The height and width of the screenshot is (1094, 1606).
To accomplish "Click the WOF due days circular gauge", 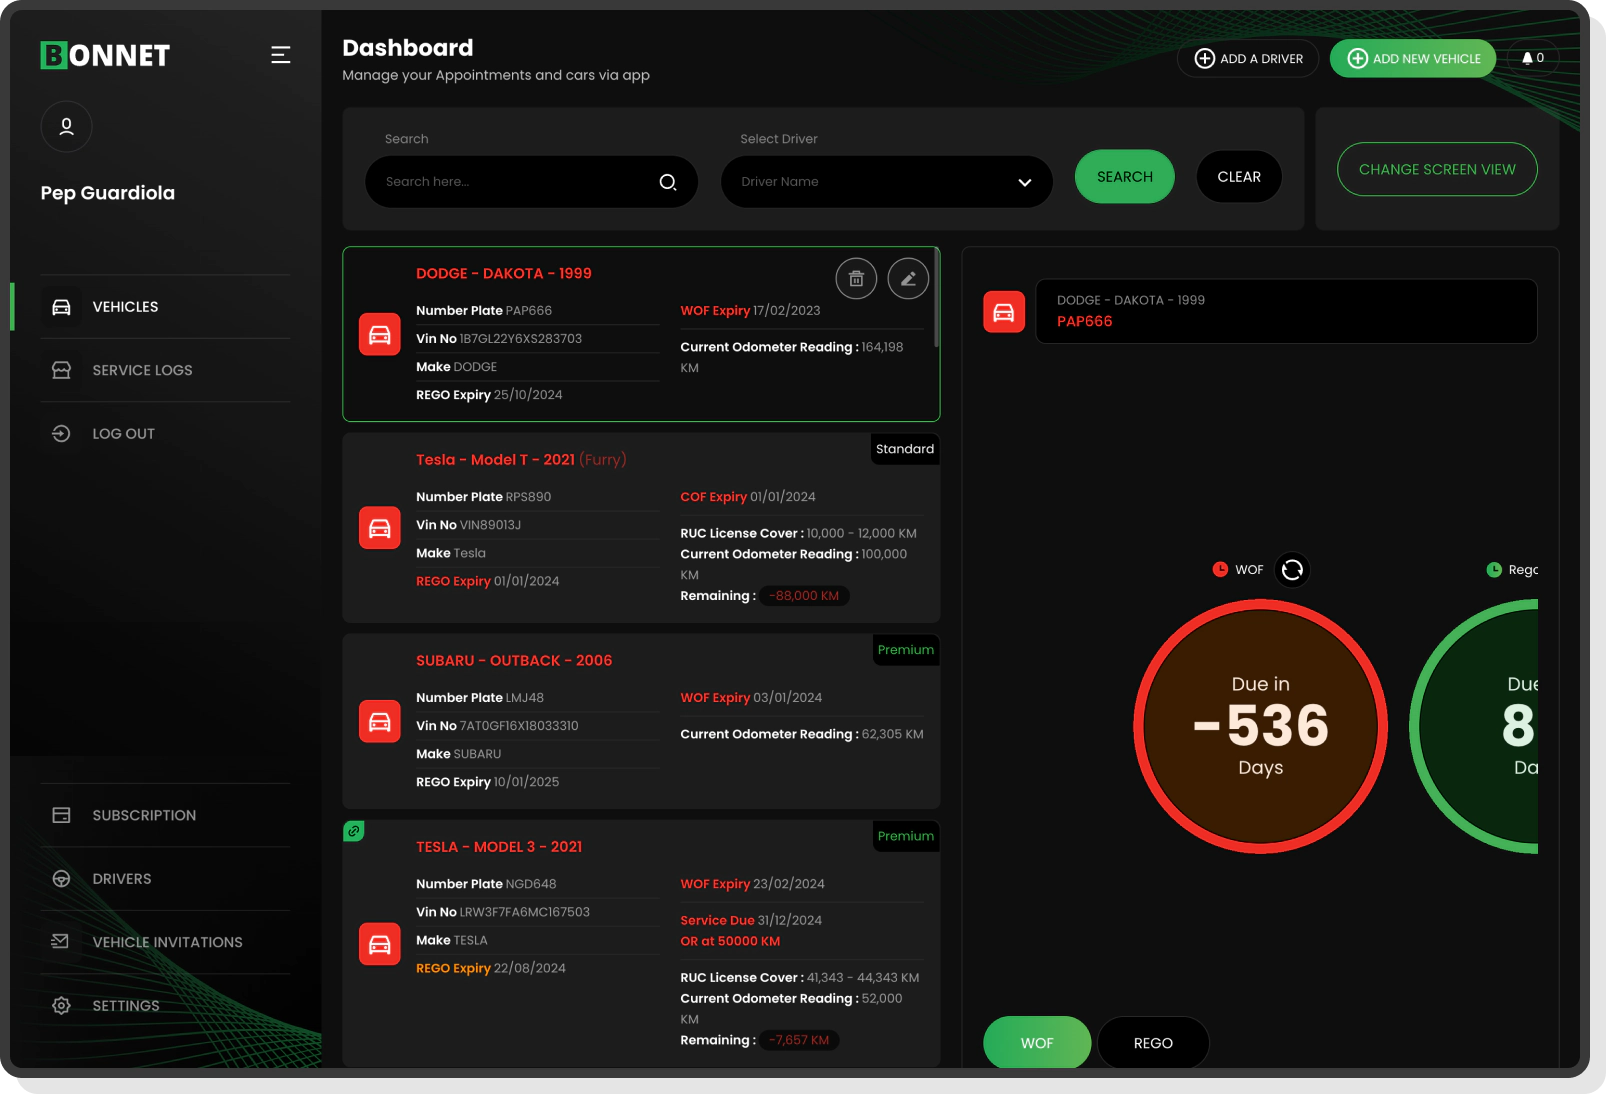I will pyautogui.click(x=1260, y=727).
